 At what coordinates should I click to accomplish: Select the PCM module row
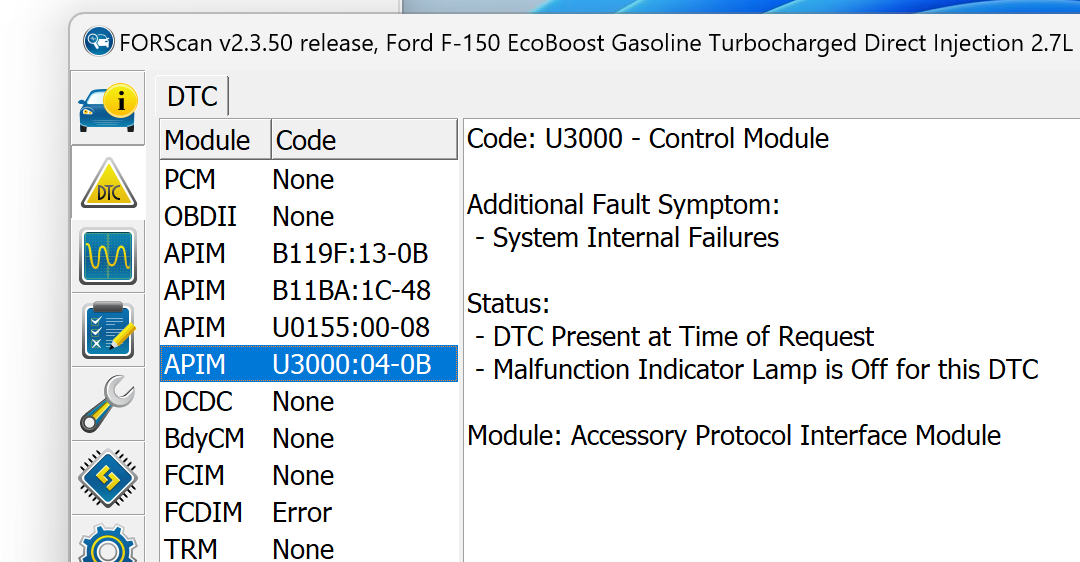[308, 180]
